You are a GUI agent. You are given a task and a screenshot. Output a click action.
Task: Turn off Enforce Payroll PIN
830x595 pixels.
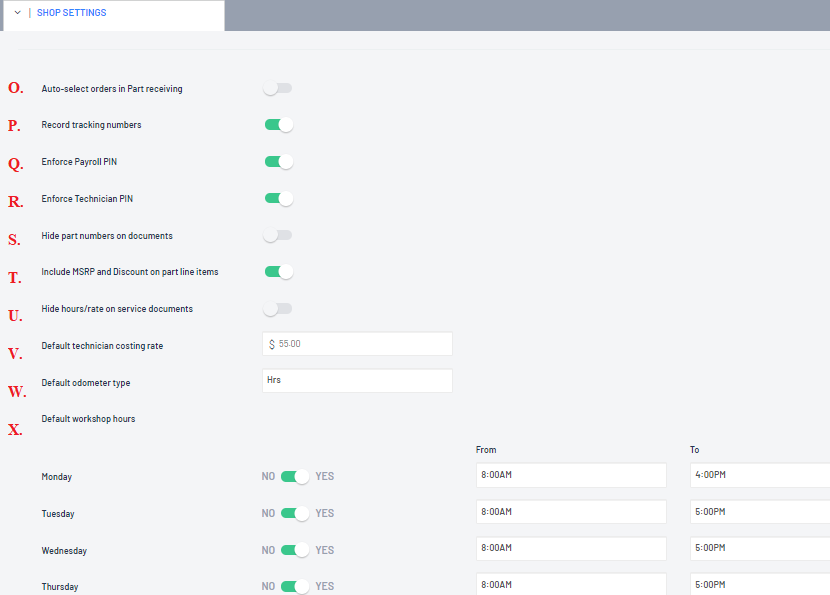point(278,162)
